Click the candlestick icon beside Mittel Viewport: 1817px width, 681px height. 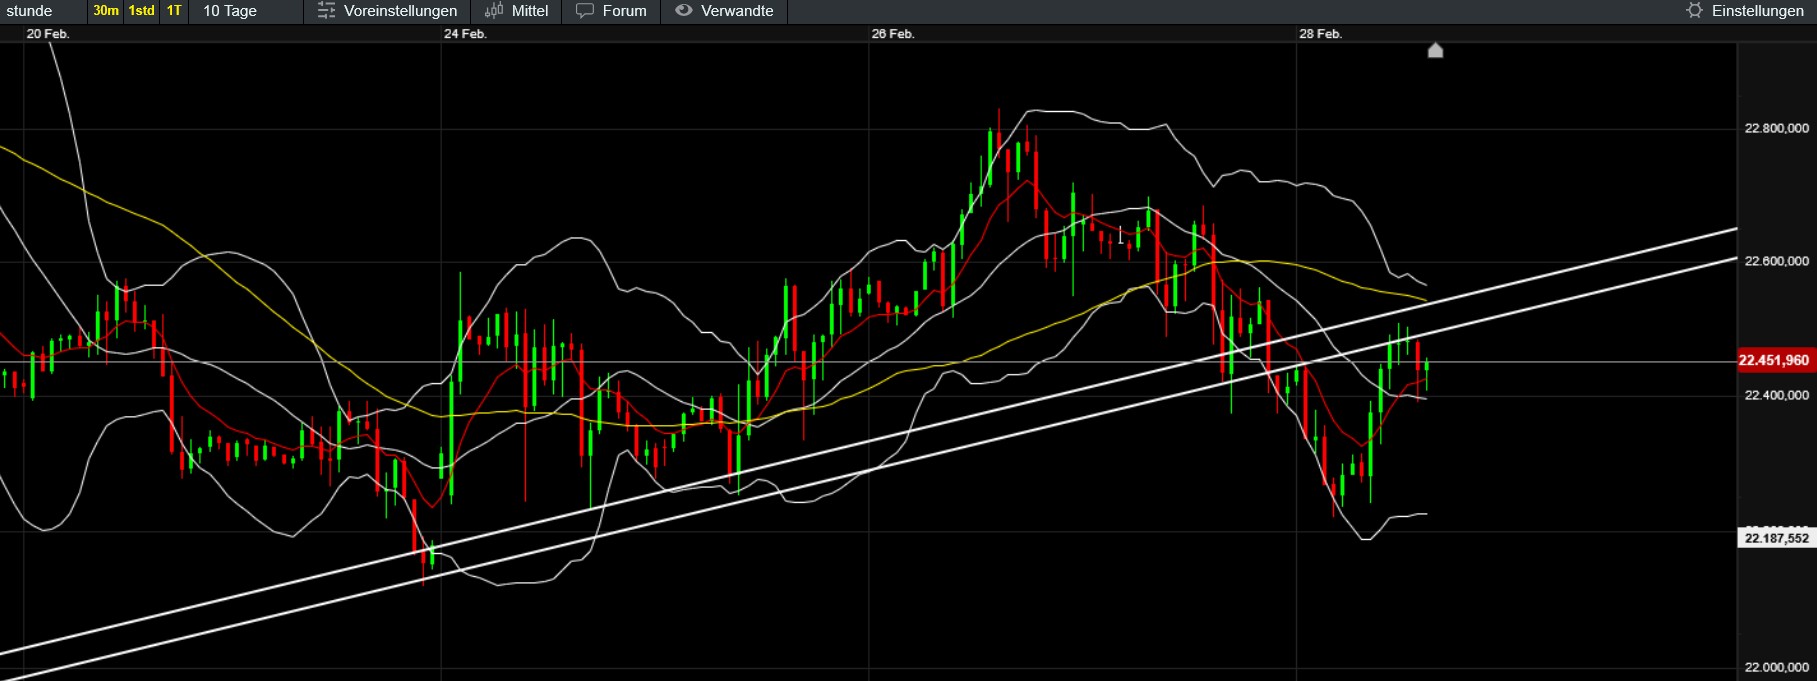(494, 11)
